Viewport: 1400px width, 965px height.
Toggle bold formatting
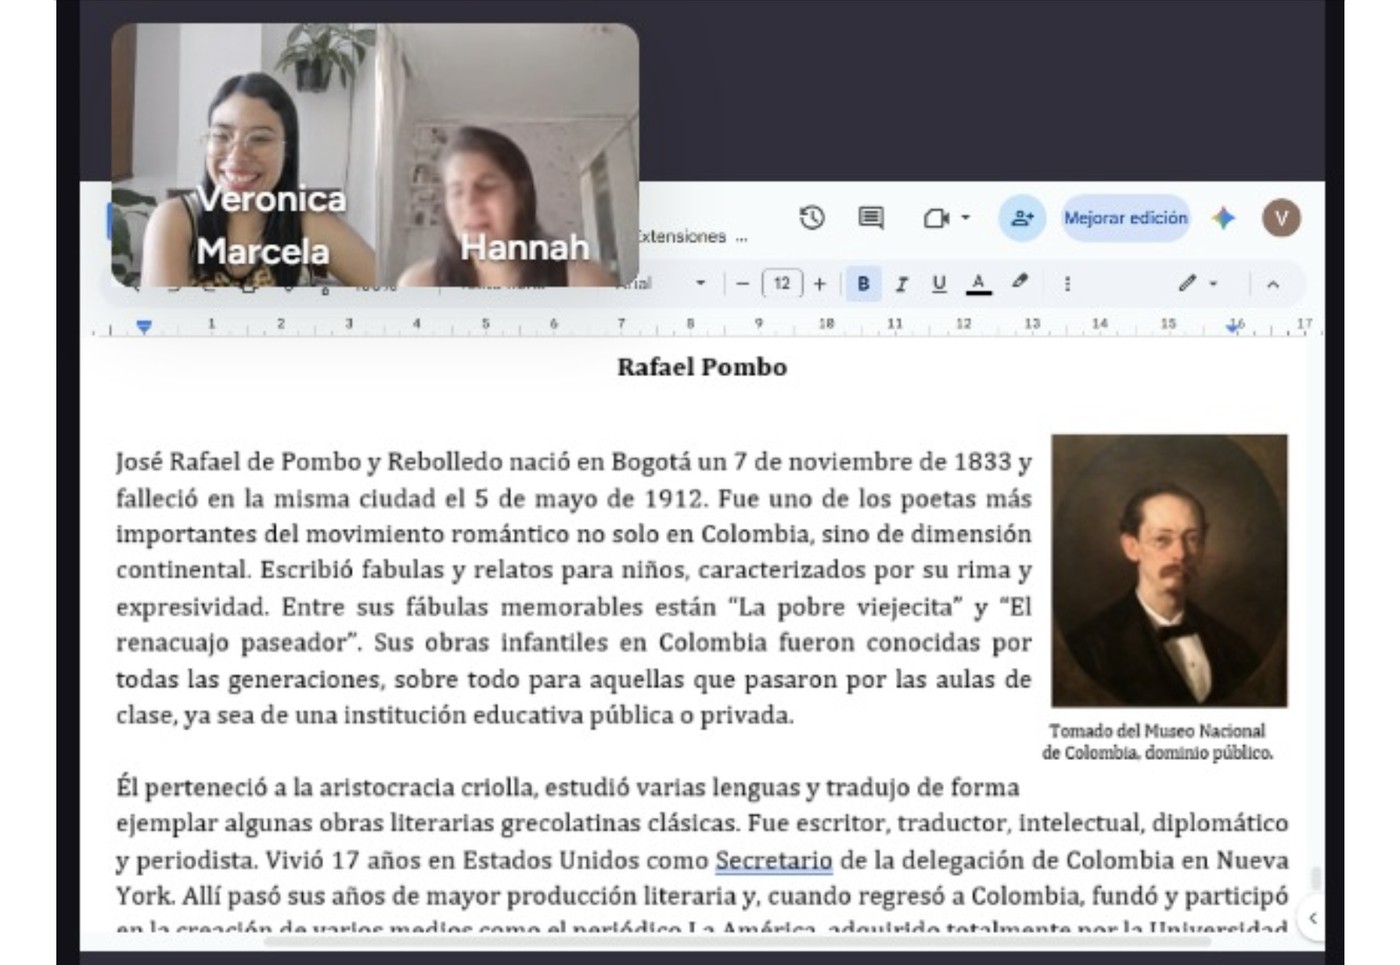tap(863, 284)
